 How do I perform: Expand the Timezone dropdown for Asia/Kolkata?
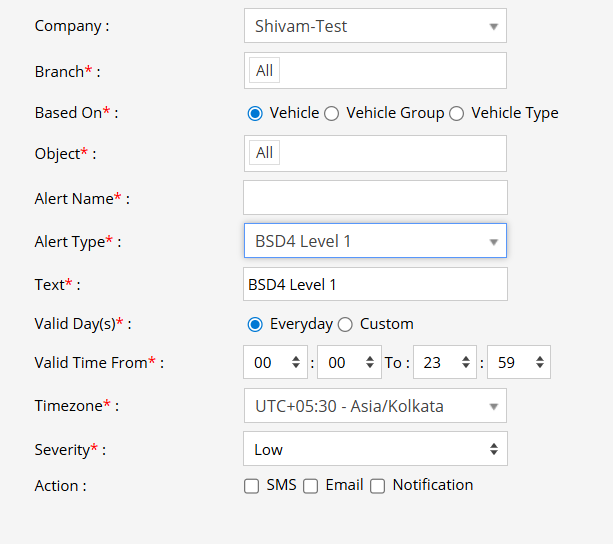[375, 406]
